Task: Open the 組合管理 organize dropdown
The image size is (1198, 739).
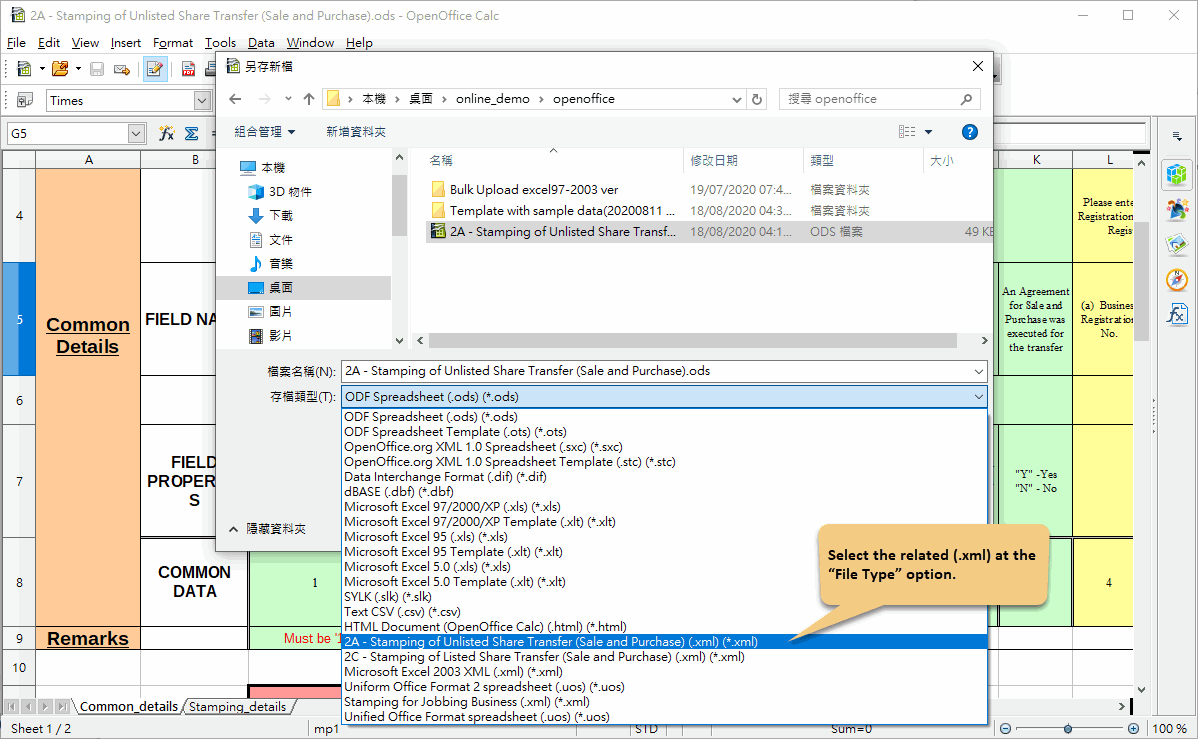Action: coord(265,132)
